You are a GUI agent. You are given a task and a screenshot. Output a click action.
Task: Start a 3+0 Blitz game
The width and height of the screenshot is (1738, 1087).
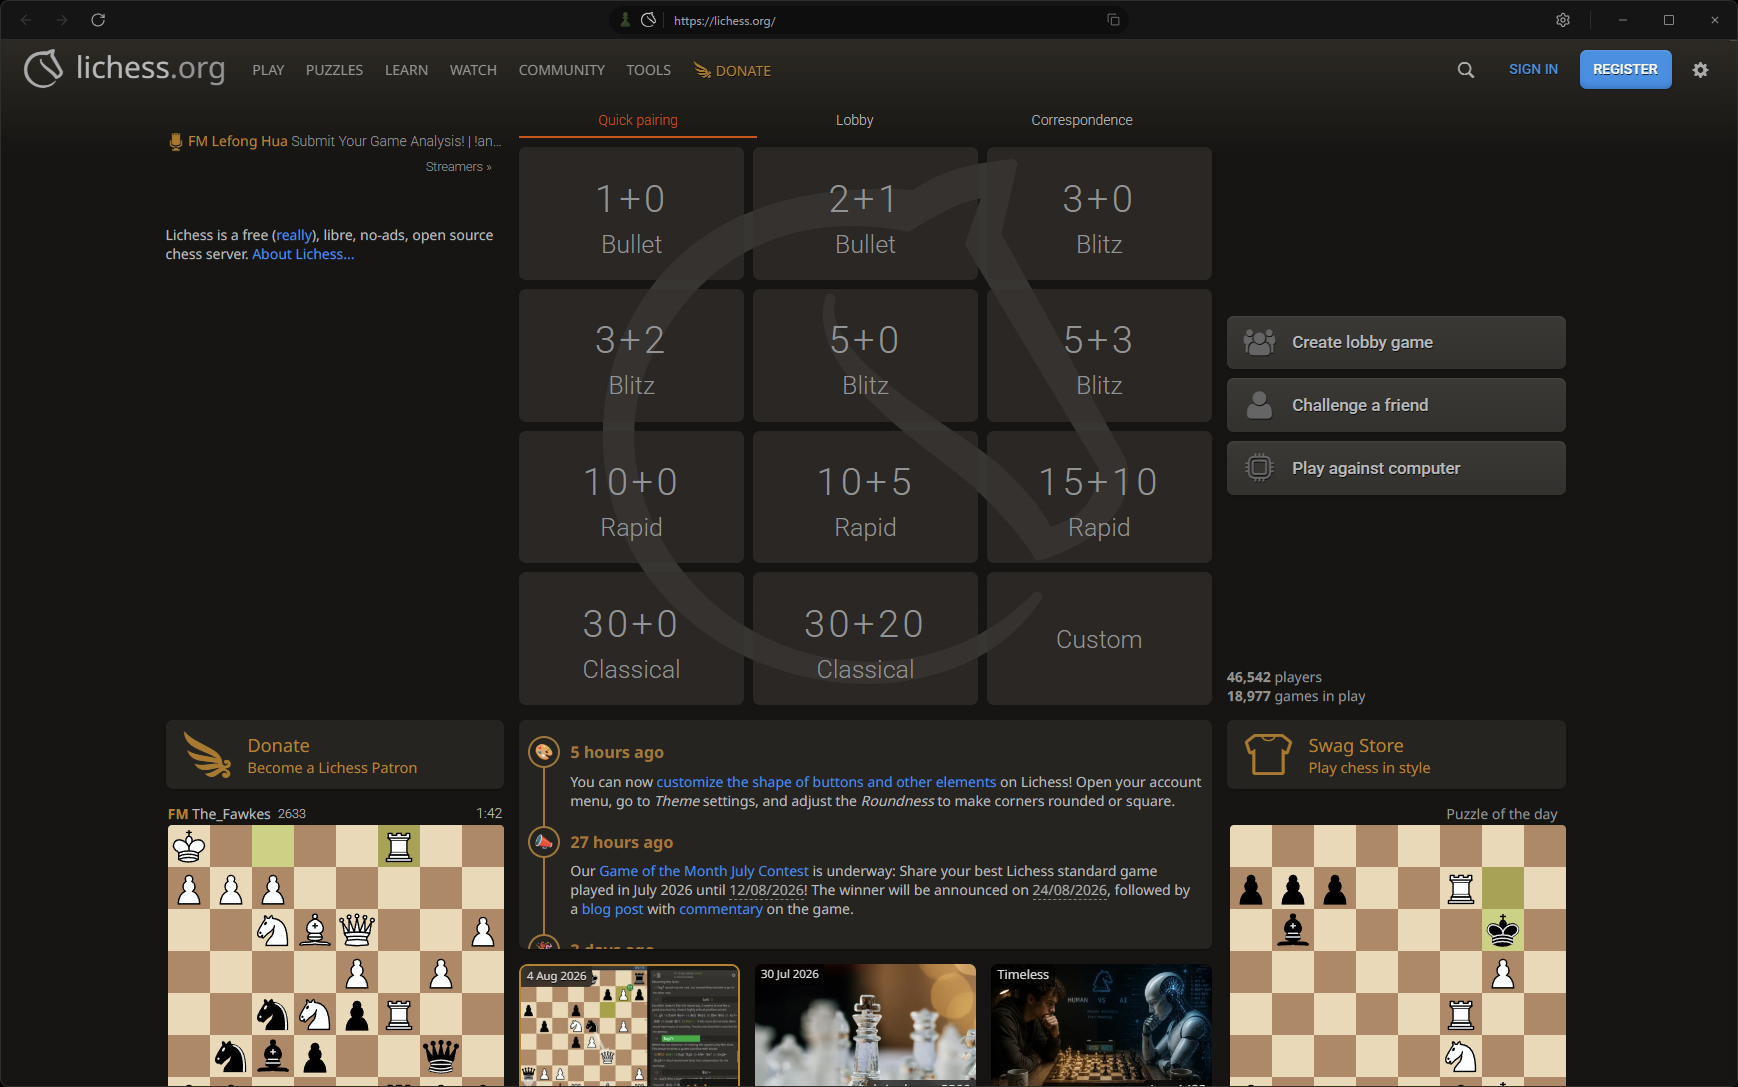[x=1099, y=214]
